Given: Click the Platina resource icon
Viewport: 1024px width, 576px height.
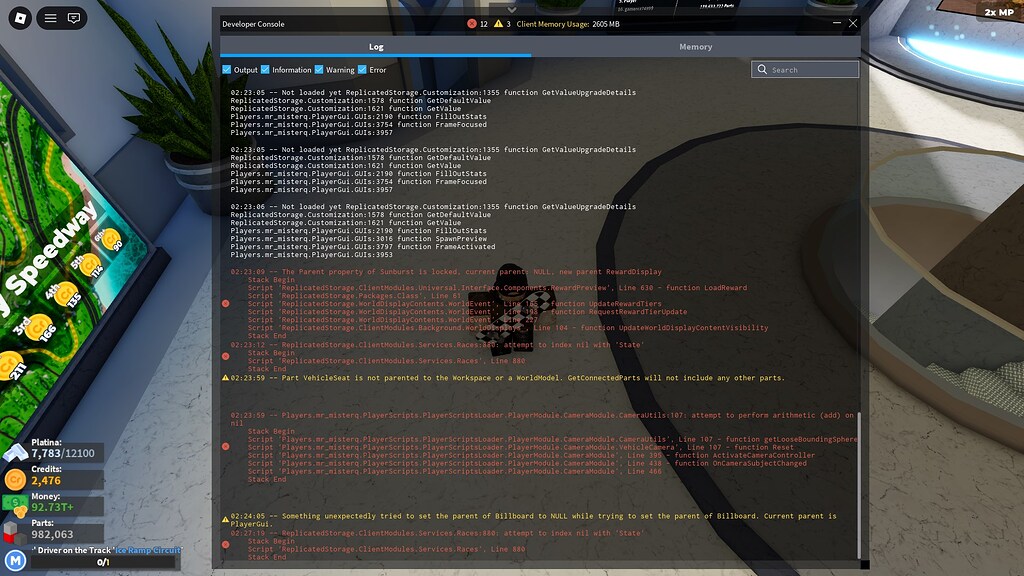Looking at the screenshot, I should (15, 452).
